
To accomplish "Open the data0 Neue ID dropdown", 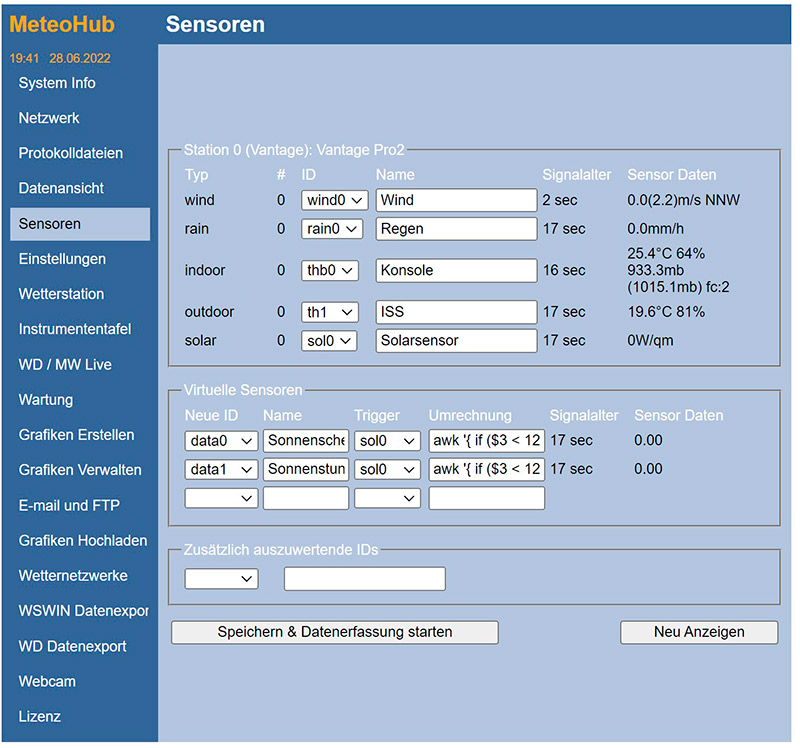I will 221,441.
